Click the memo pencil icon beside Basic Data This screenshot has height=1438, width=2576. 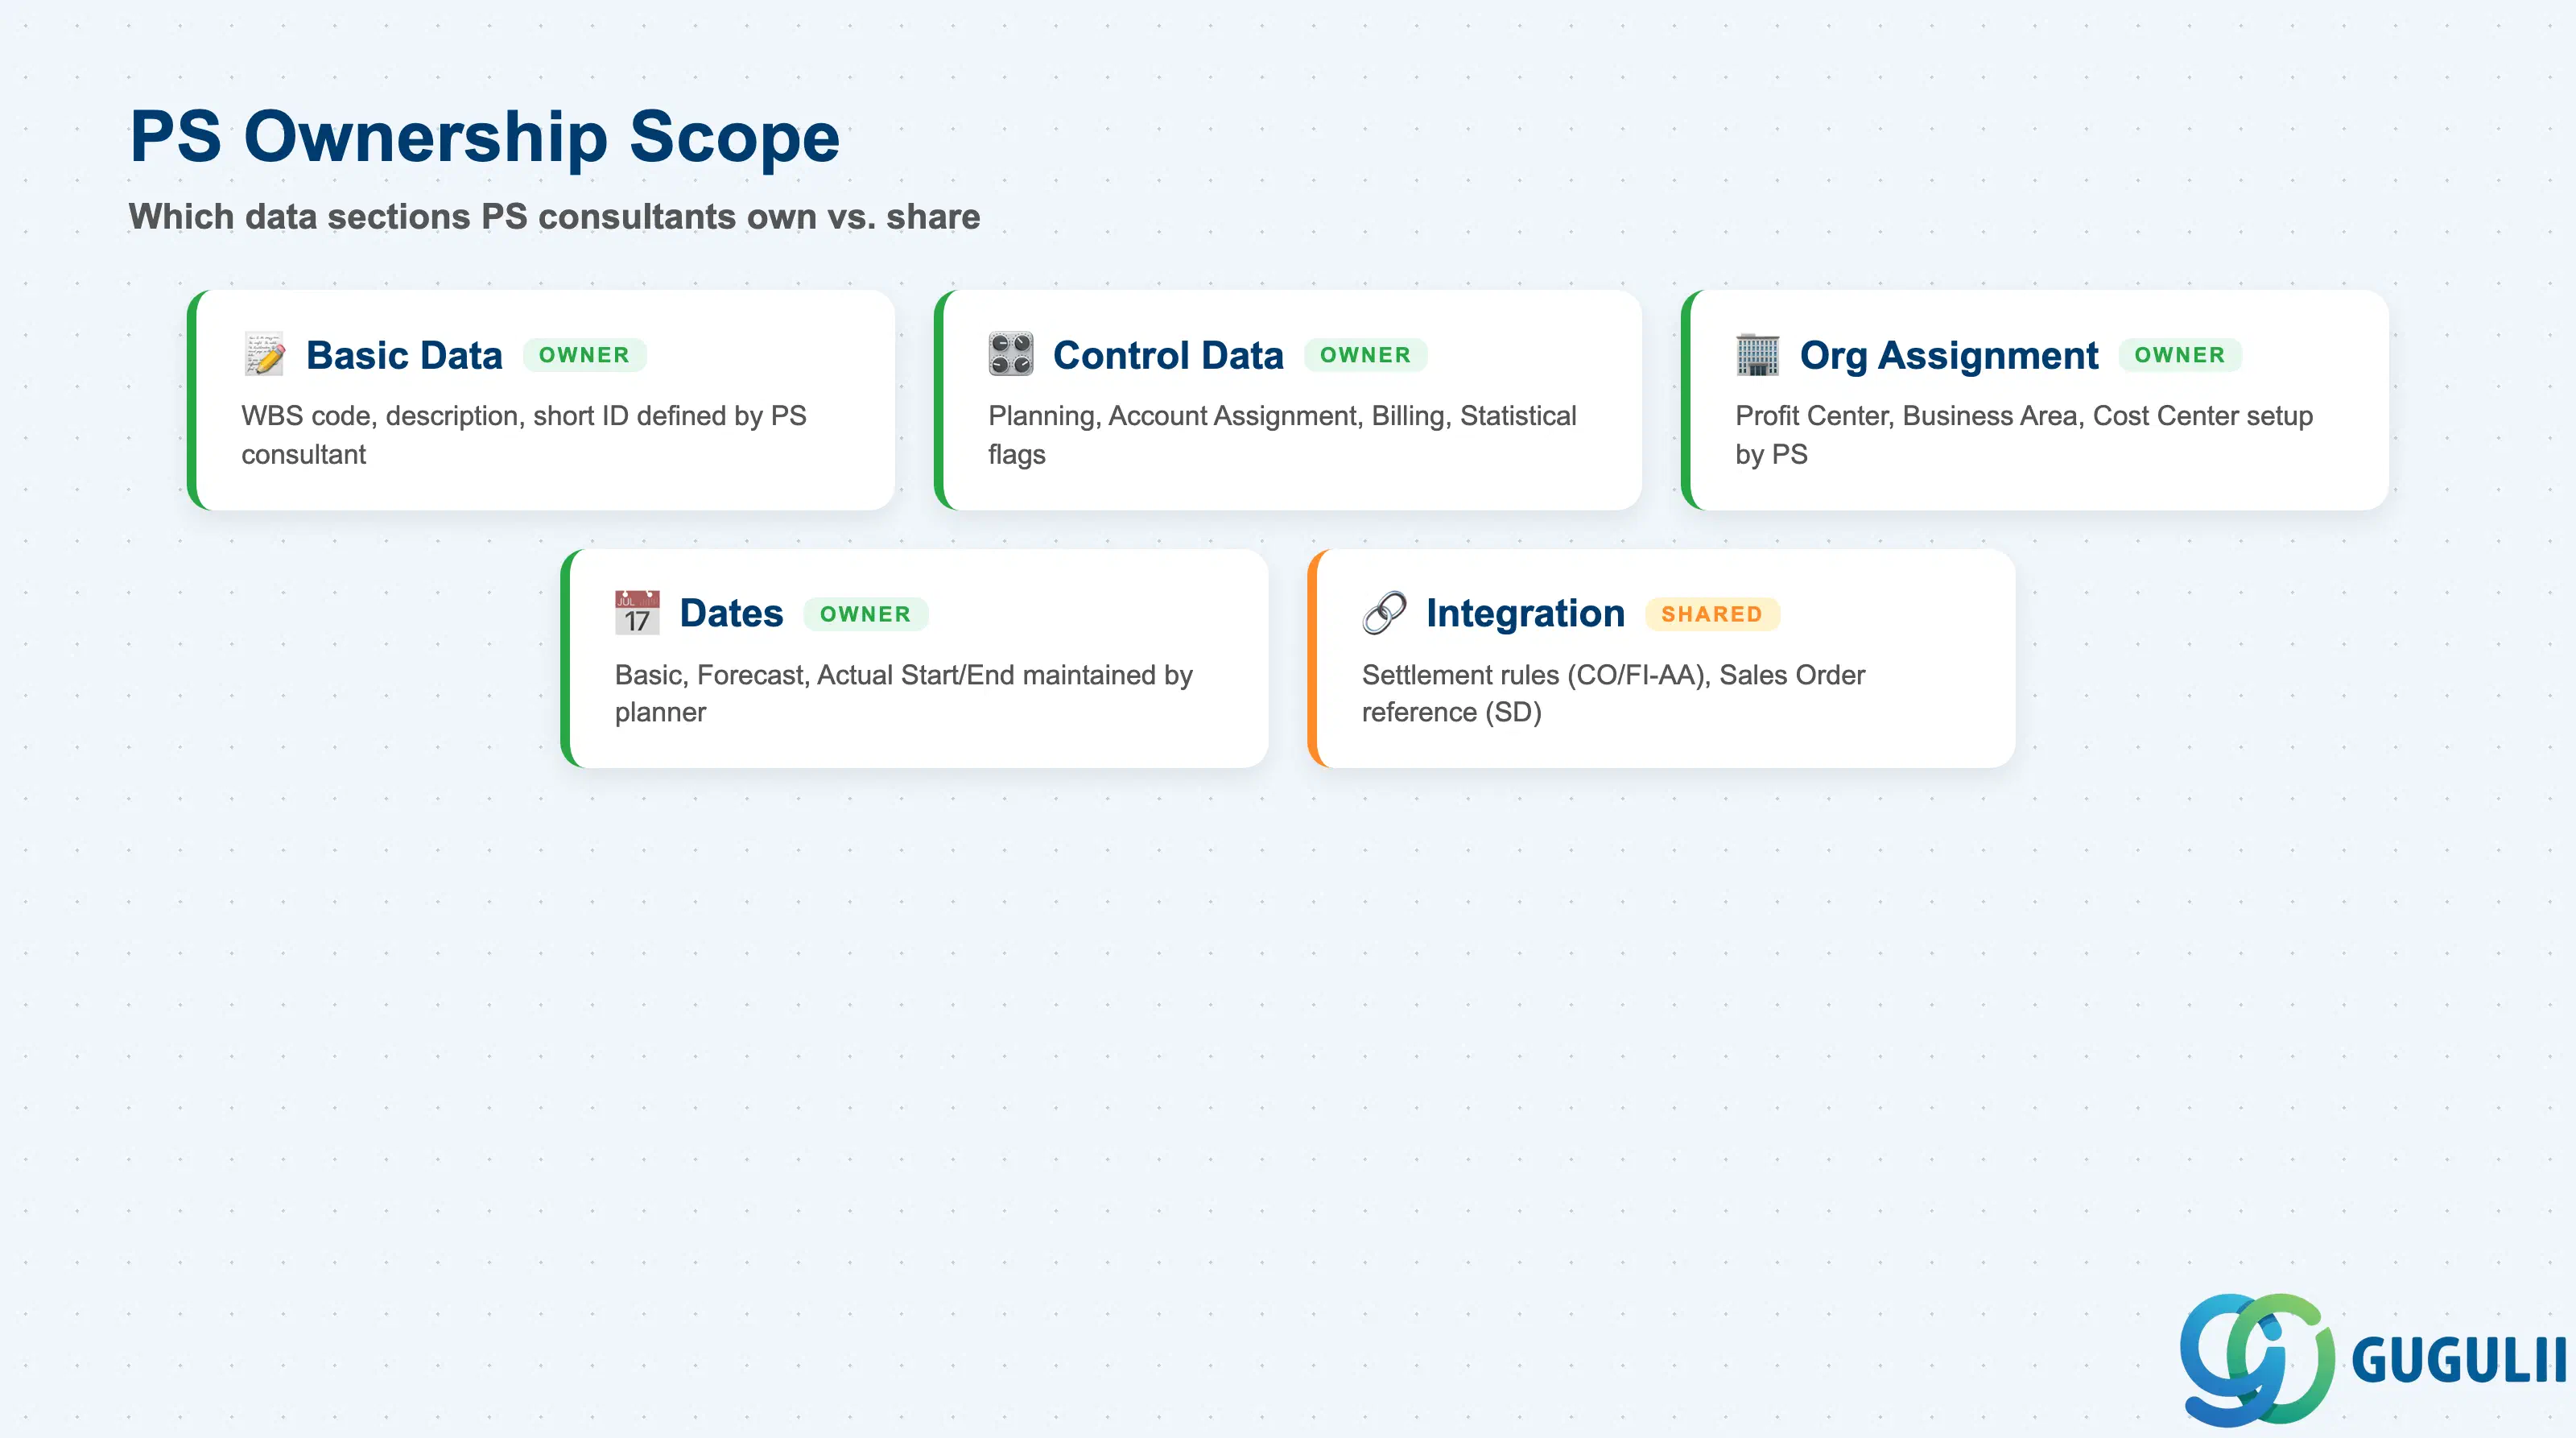coord(264,355)
